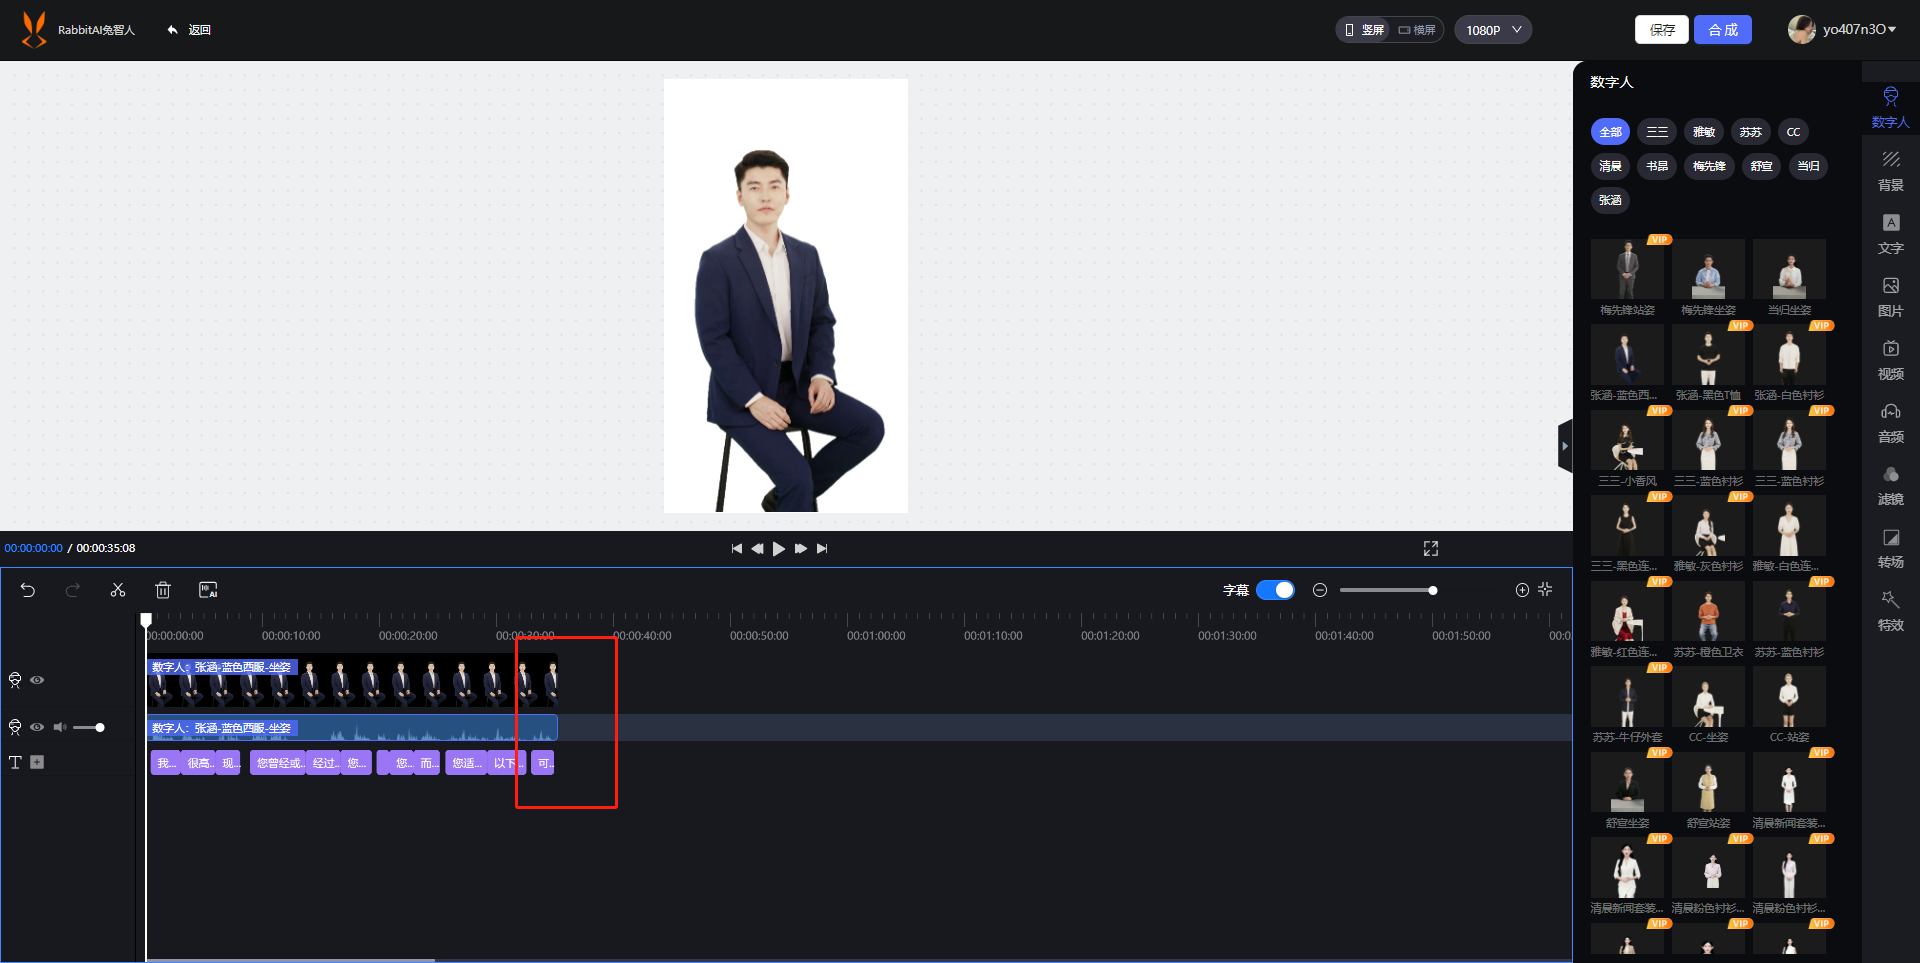This screenshot has height=963, width=1920.
Task: Open the 特效 effects panel
Action: (x=1890, y=611)
